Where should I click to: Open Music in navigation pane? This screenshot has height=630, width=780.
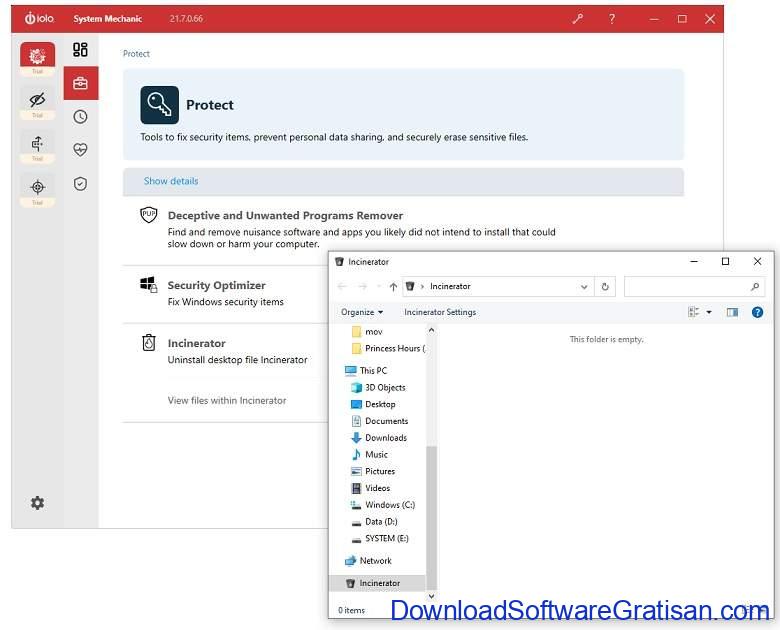click(369, 454)
